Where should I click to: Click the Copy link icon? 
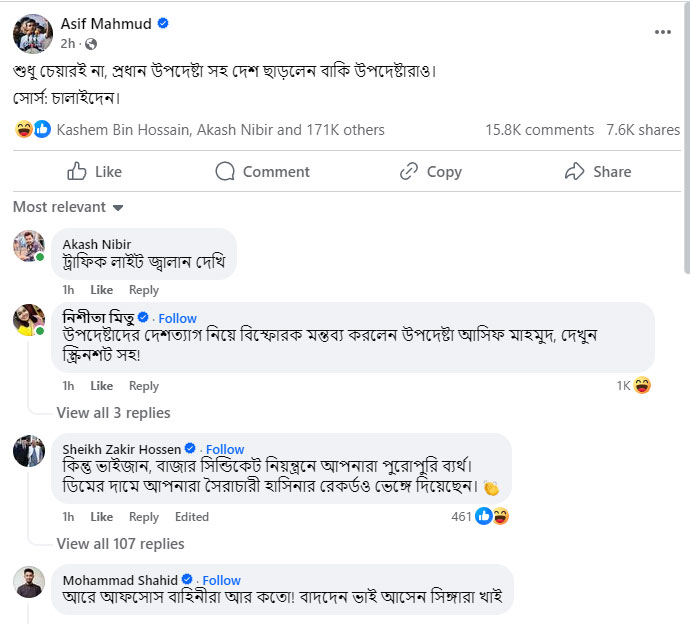coord(408,171)
